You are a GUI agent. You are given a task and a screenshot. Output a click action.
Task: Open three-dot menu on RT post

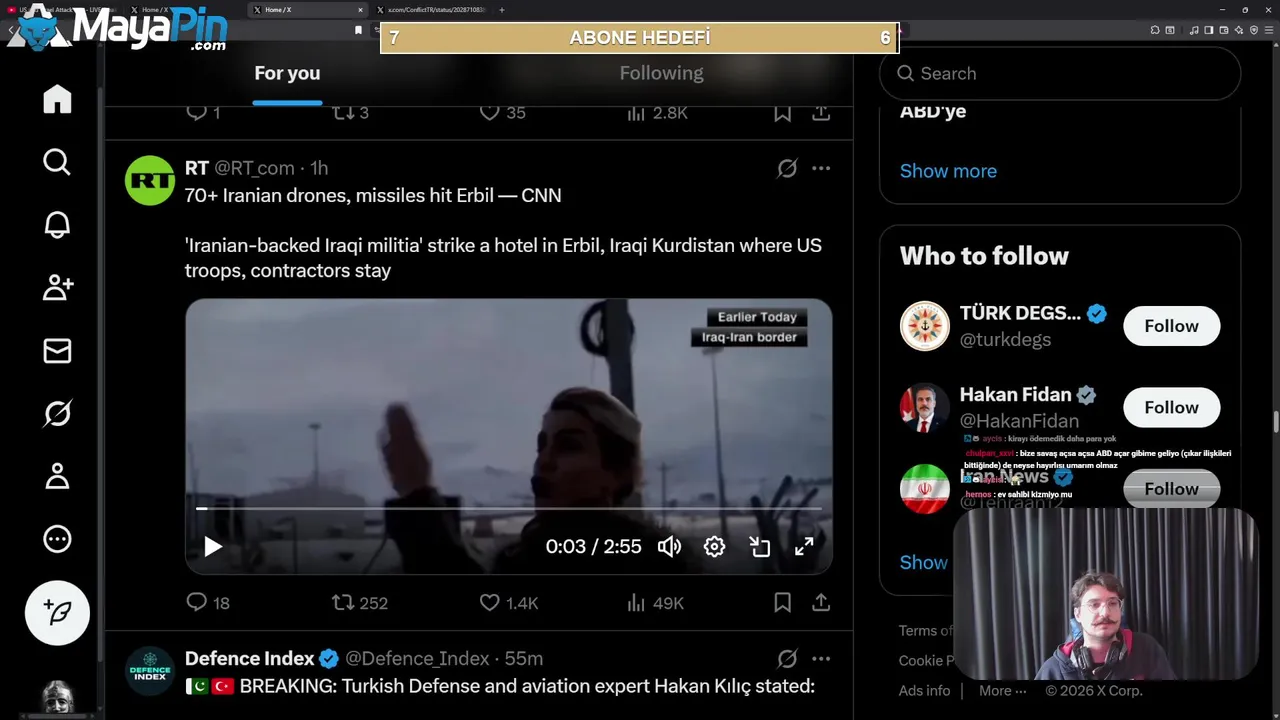pyautogui.click(x=821, y=168)
